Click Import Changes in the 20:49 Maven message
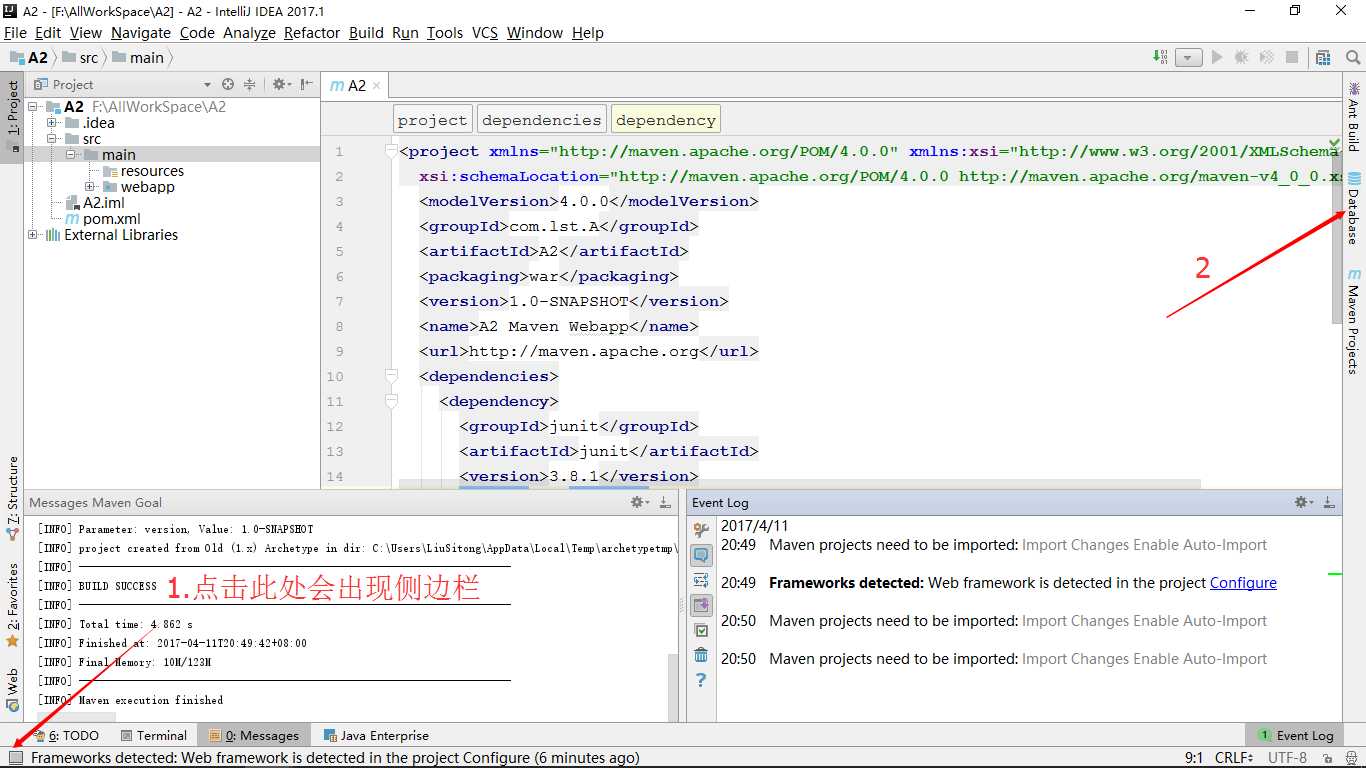 [1075, 545]
